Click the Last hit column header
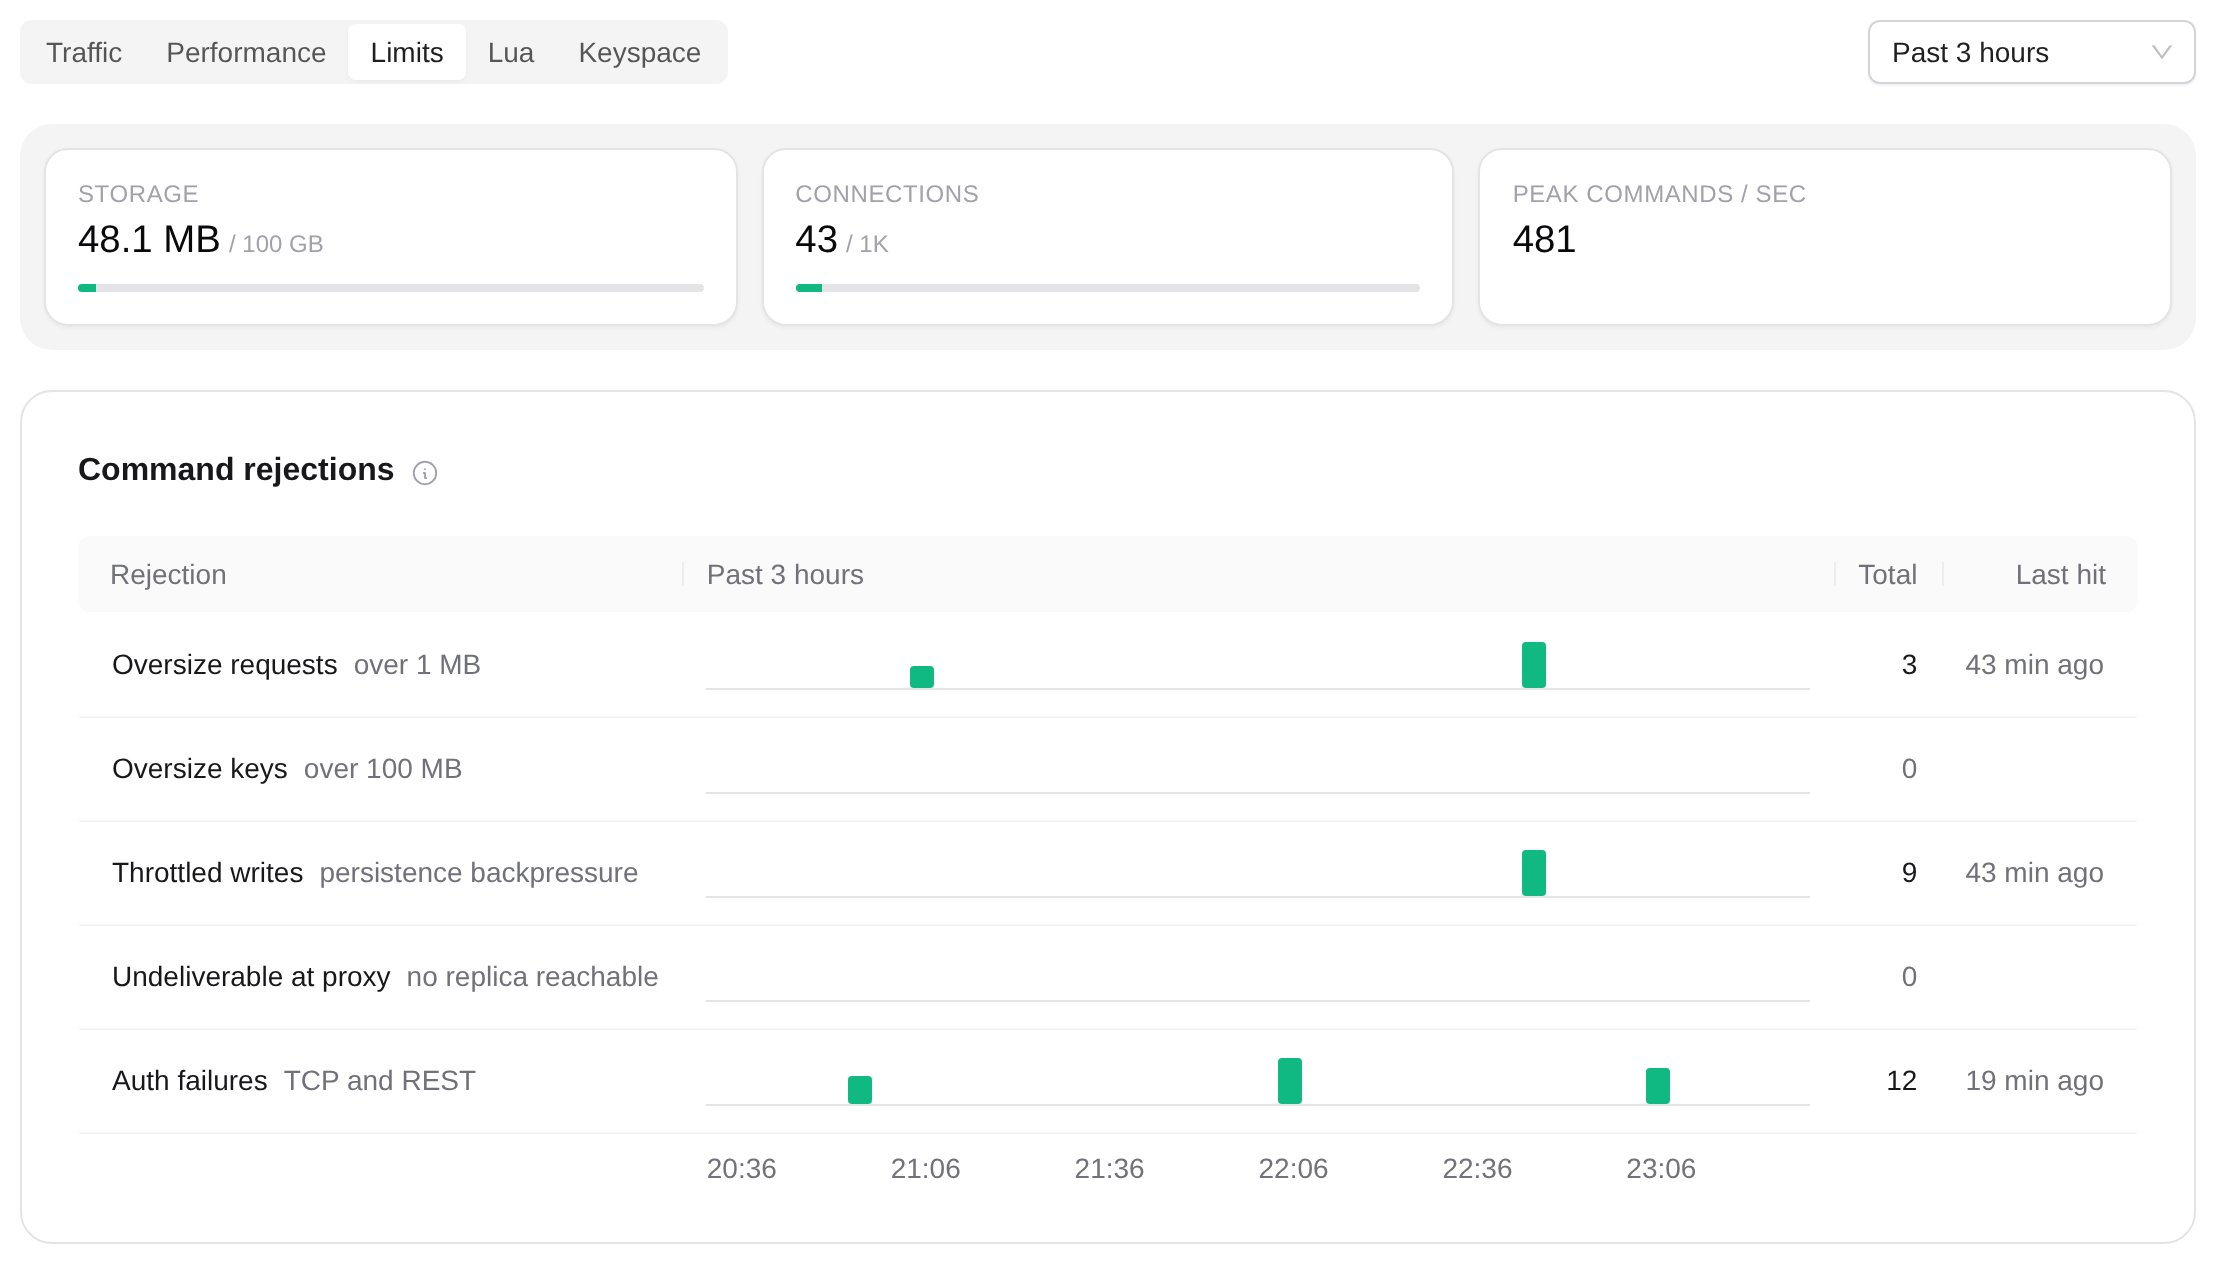 pos(2060,575)
